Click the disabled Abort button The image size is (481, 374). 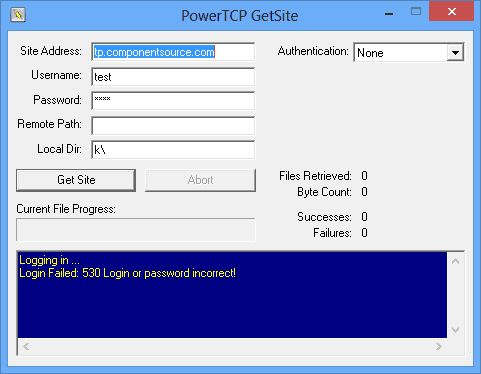[x=200, y=180]
